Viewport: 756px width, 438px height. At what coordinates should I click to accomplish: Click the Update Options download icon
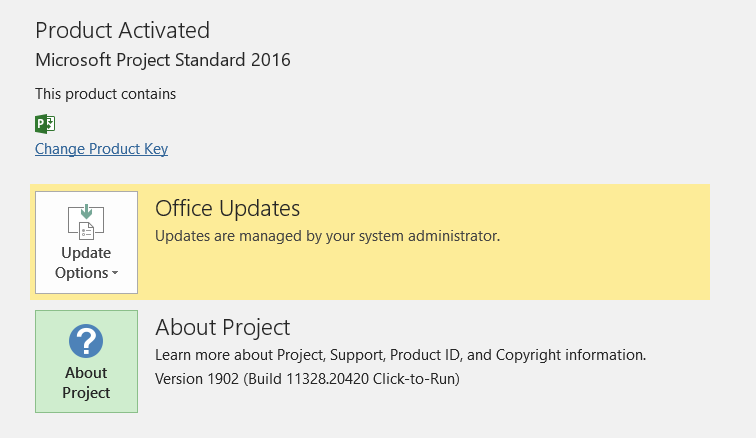pos(86,222)
